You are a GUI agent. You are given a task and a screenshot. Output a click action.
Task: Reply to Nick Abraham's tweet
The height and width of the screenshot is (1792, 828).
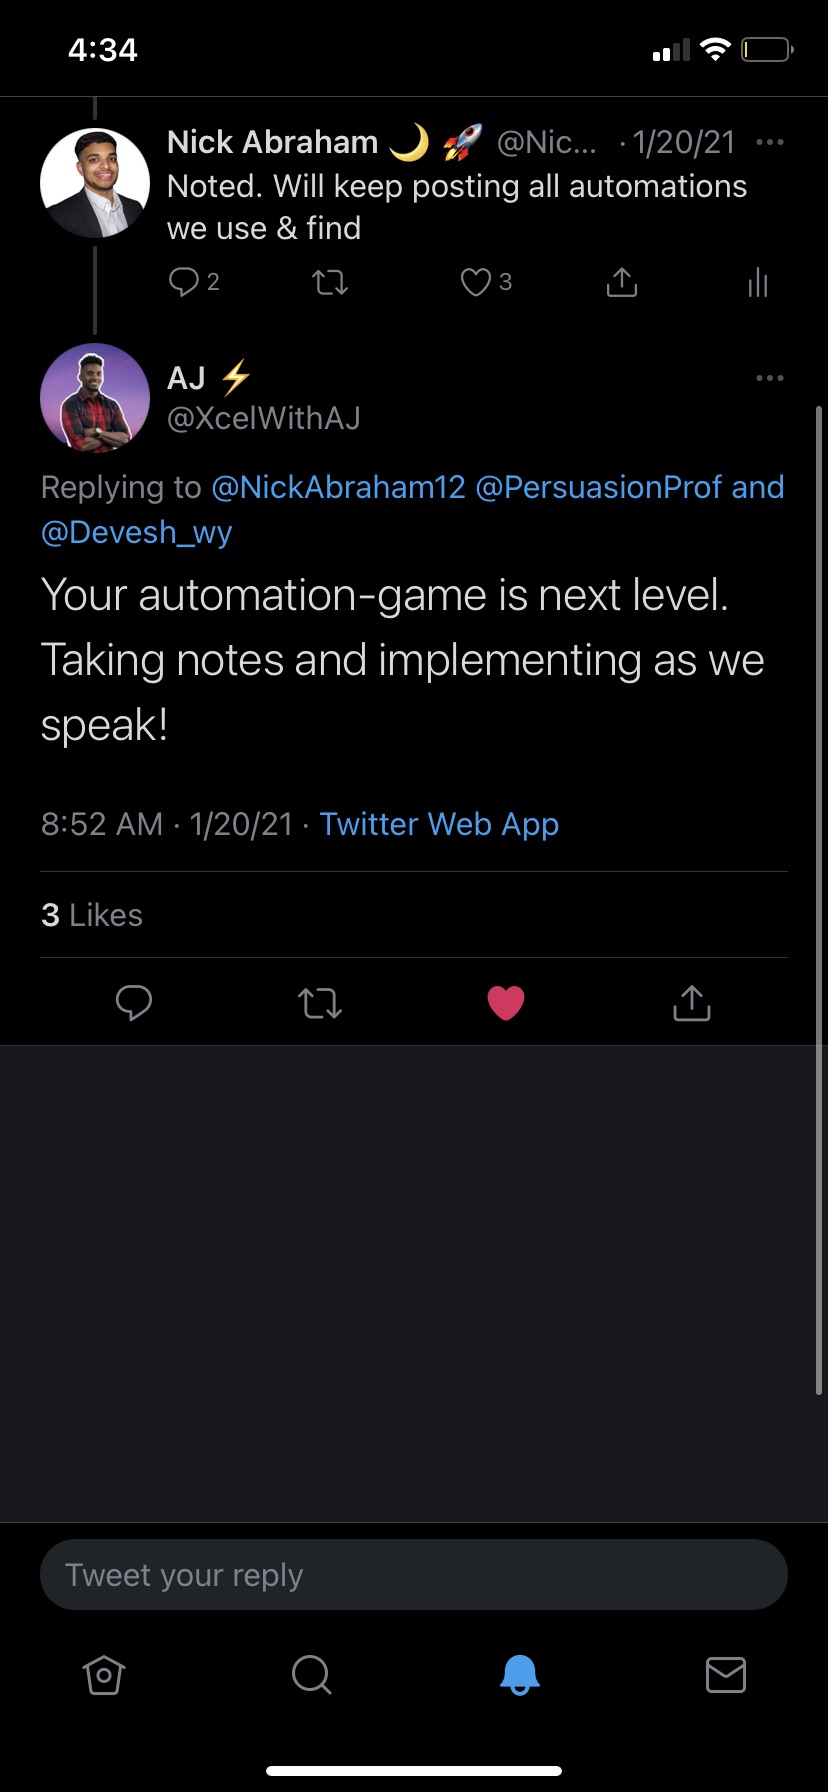tap(184, 283)
